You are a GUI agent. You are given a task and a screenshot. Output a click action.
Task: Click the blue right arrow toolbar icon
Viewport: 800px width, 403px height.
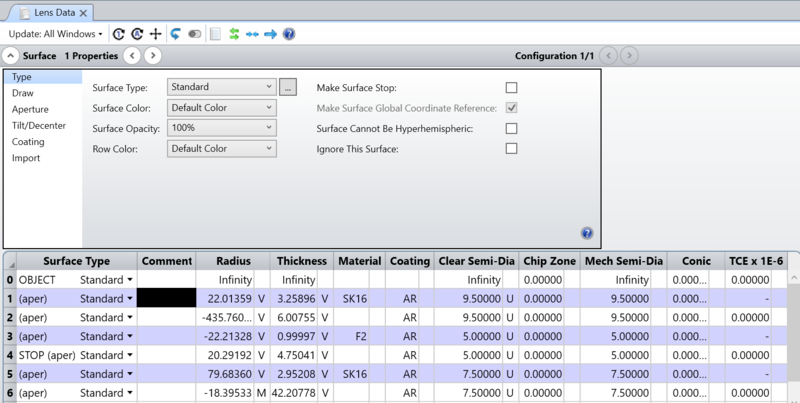point(270,34)
